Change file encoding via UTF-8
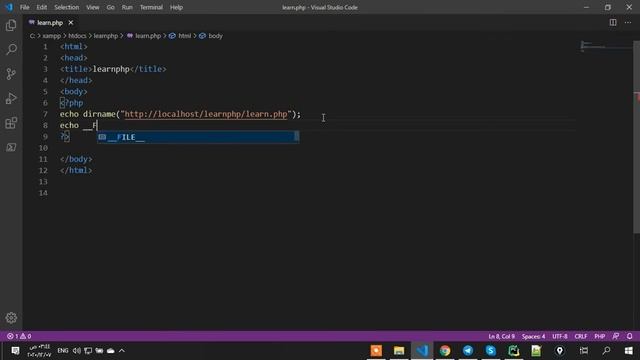The height and width of the screenshot is (360, 640). (560, 336)
